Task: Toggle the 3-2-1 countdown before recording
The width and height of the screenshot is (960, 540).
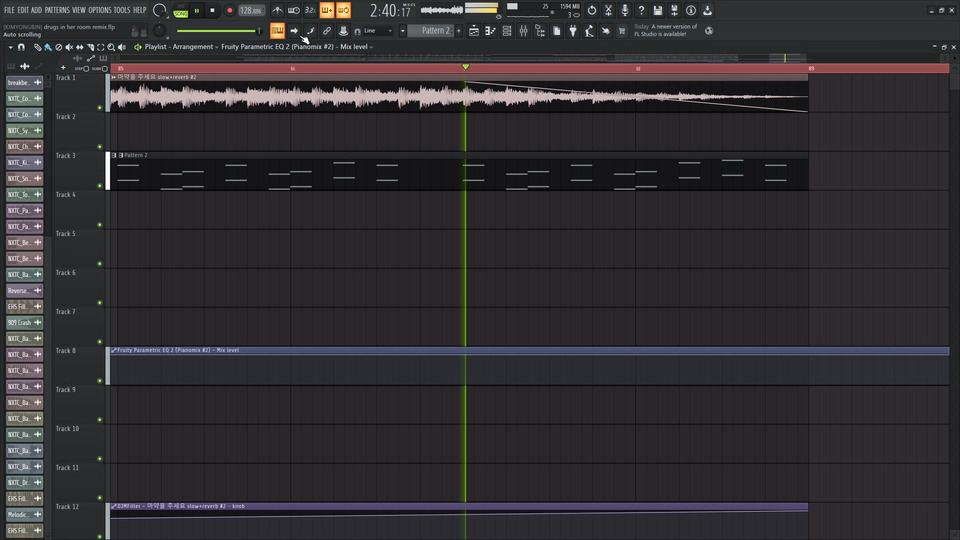Action: point(310,10)
